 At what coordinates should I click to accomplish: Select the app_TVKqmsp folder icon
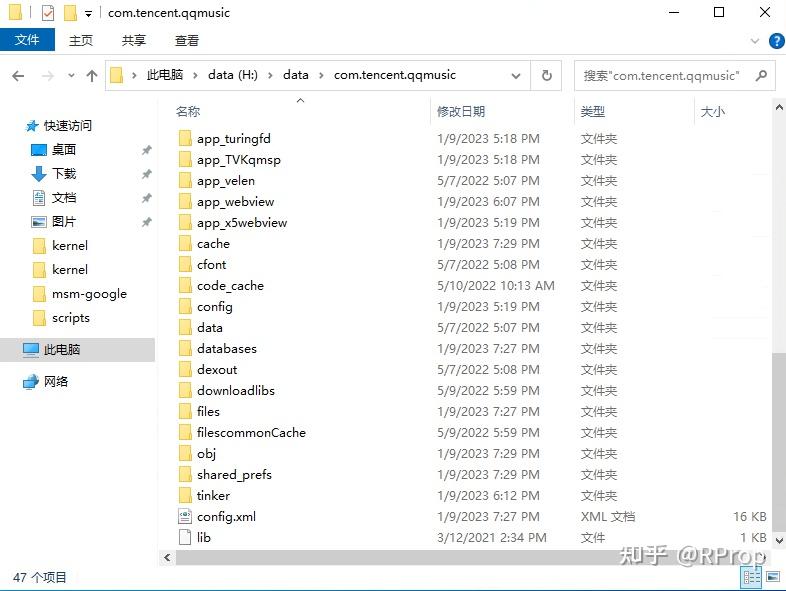[x=185, y=159]
